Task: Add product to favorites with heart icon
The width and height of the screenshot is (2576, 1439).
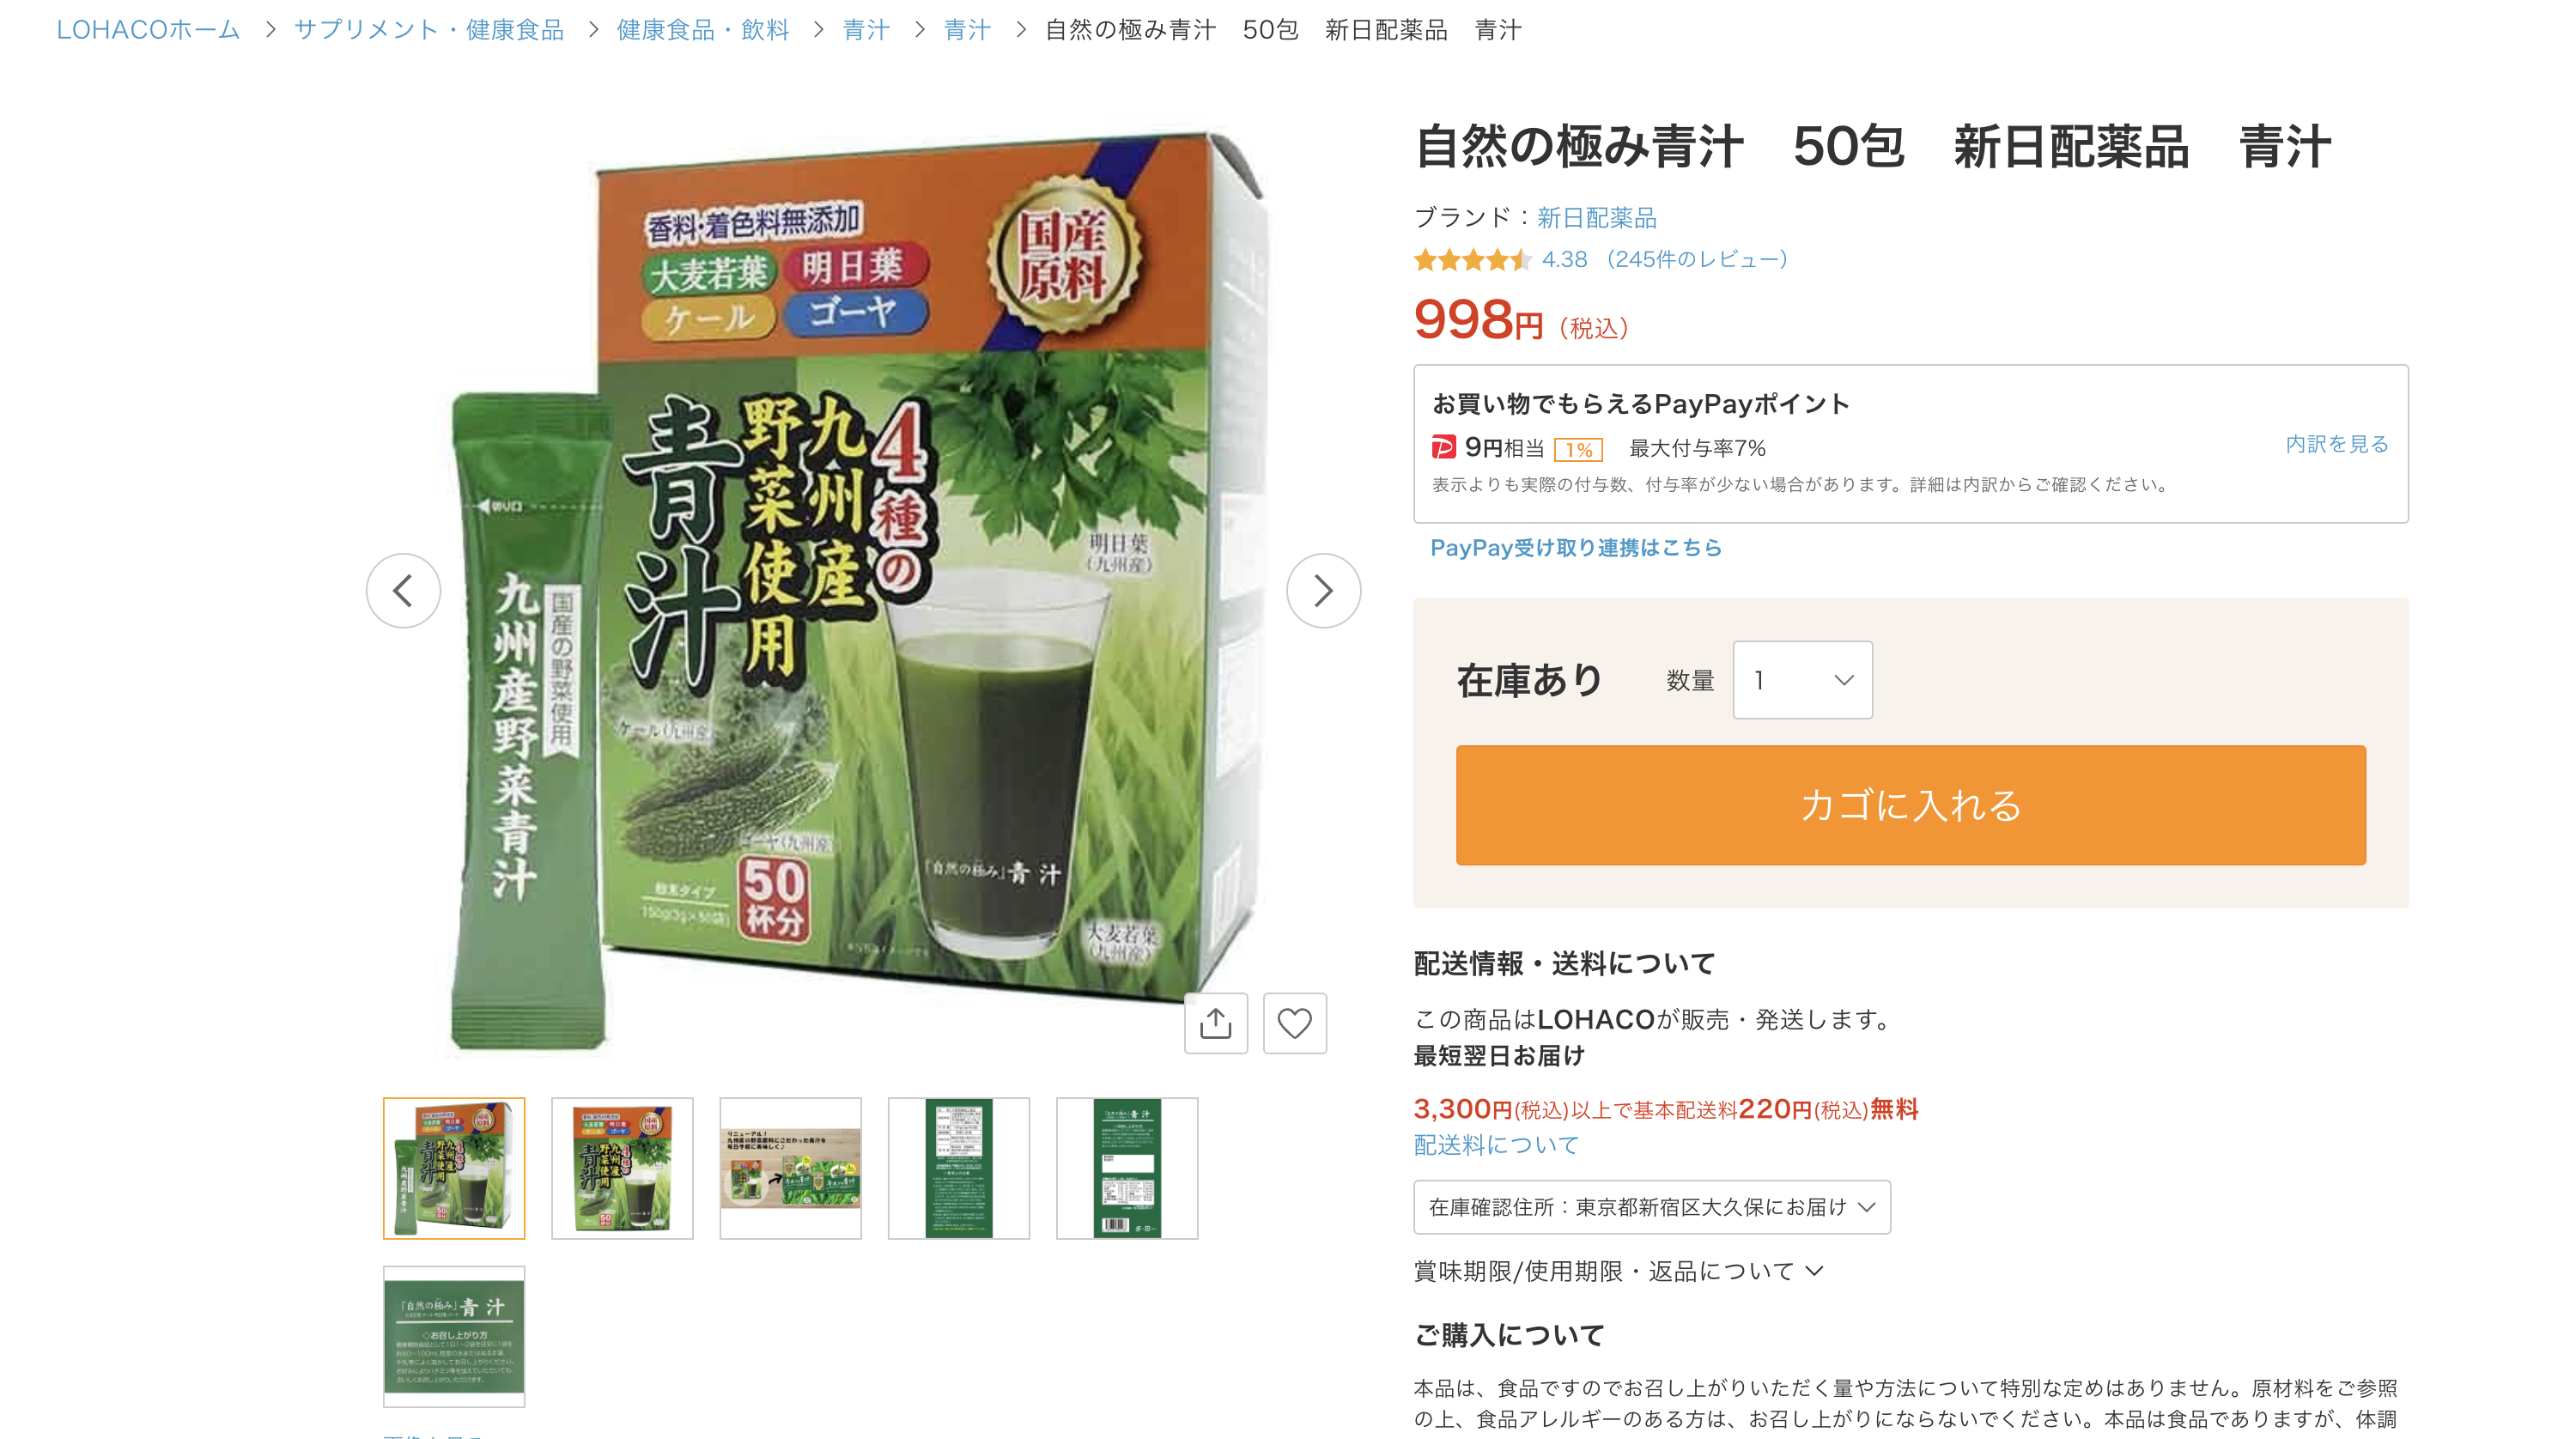Action: click(1295, 1023)
